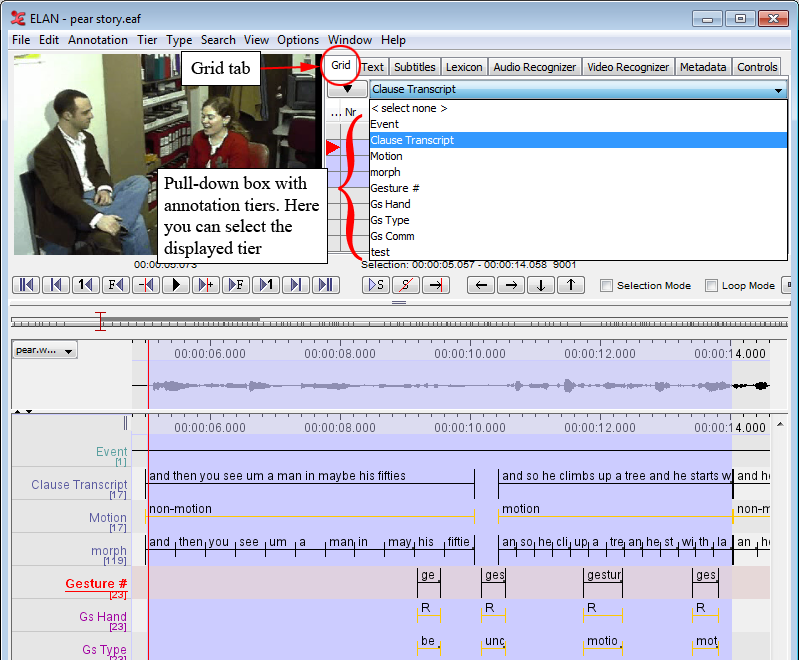Screen dimensions: 799x660
Task: Open the Annotation menu
Action: [97, 40]
